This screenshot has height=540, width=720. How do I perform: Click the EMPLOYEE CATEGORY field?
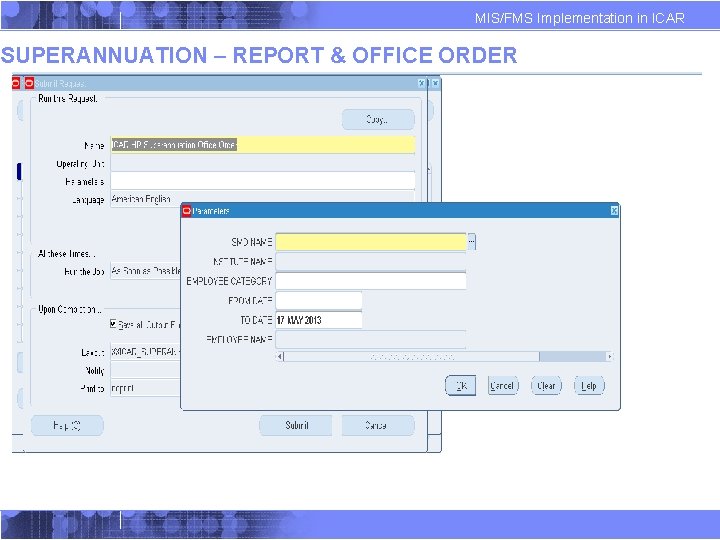371,281
